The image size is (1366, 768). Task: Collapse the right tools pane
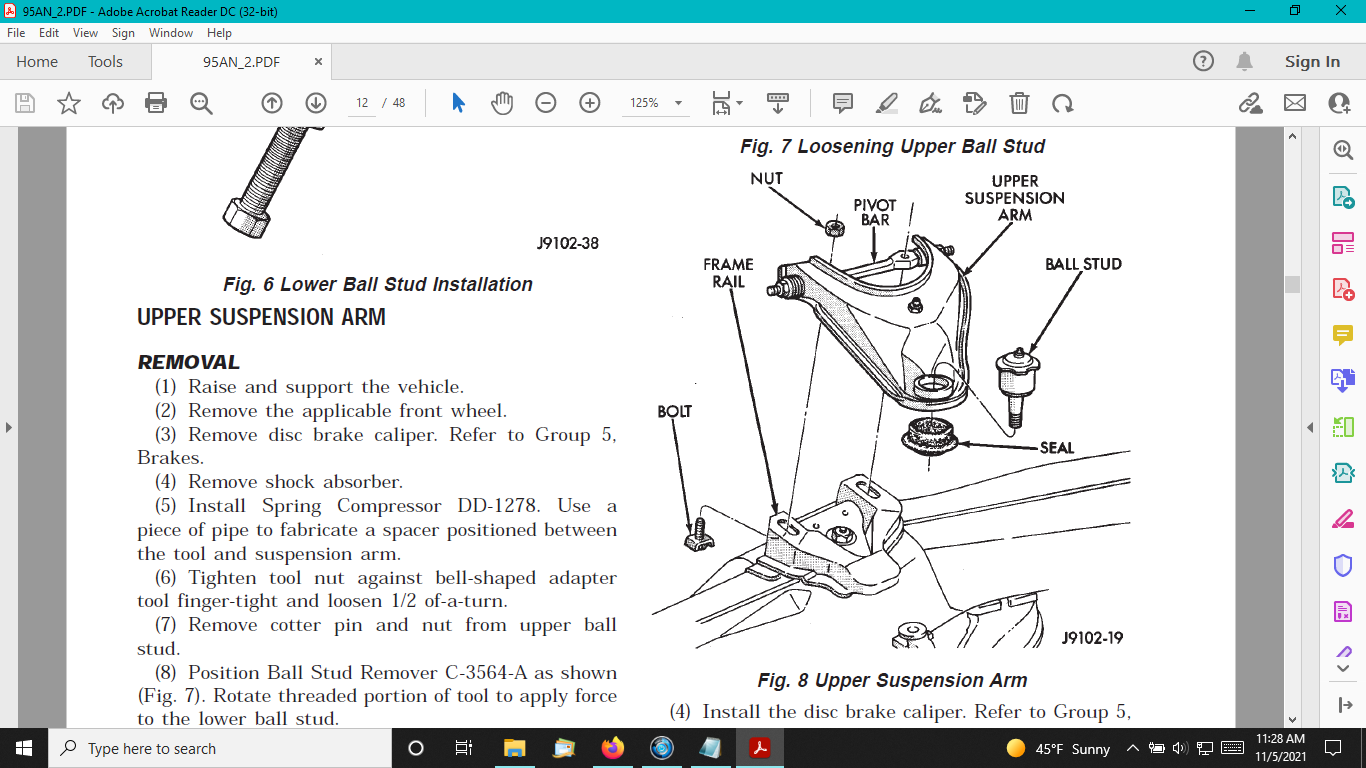(1310, 427)
